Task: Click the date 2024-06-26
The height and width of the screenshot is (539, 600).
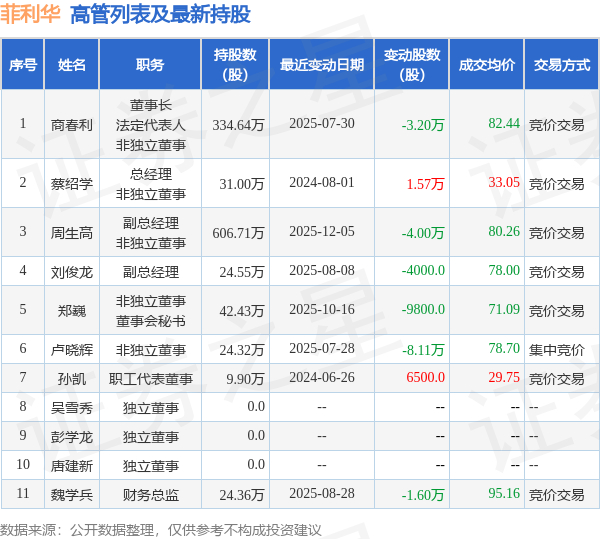Action: pos(322,378)
